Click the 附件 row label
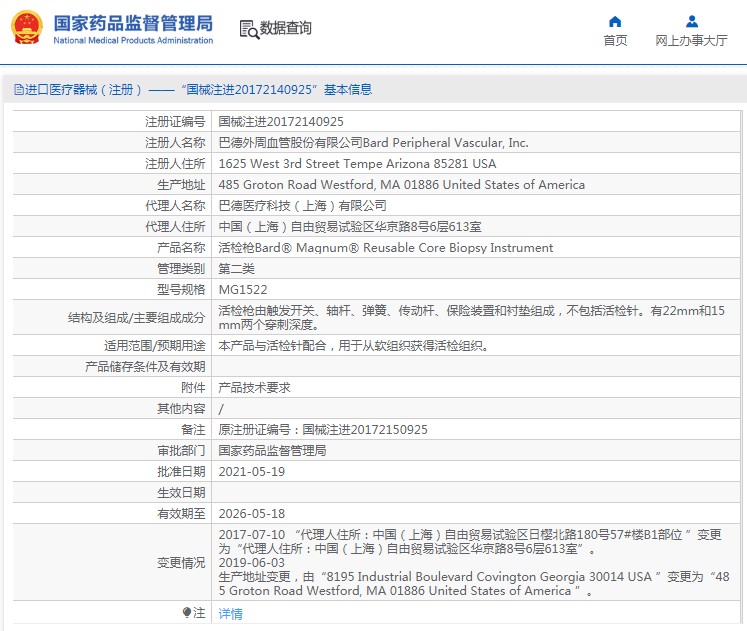 [x=193, y=388]
